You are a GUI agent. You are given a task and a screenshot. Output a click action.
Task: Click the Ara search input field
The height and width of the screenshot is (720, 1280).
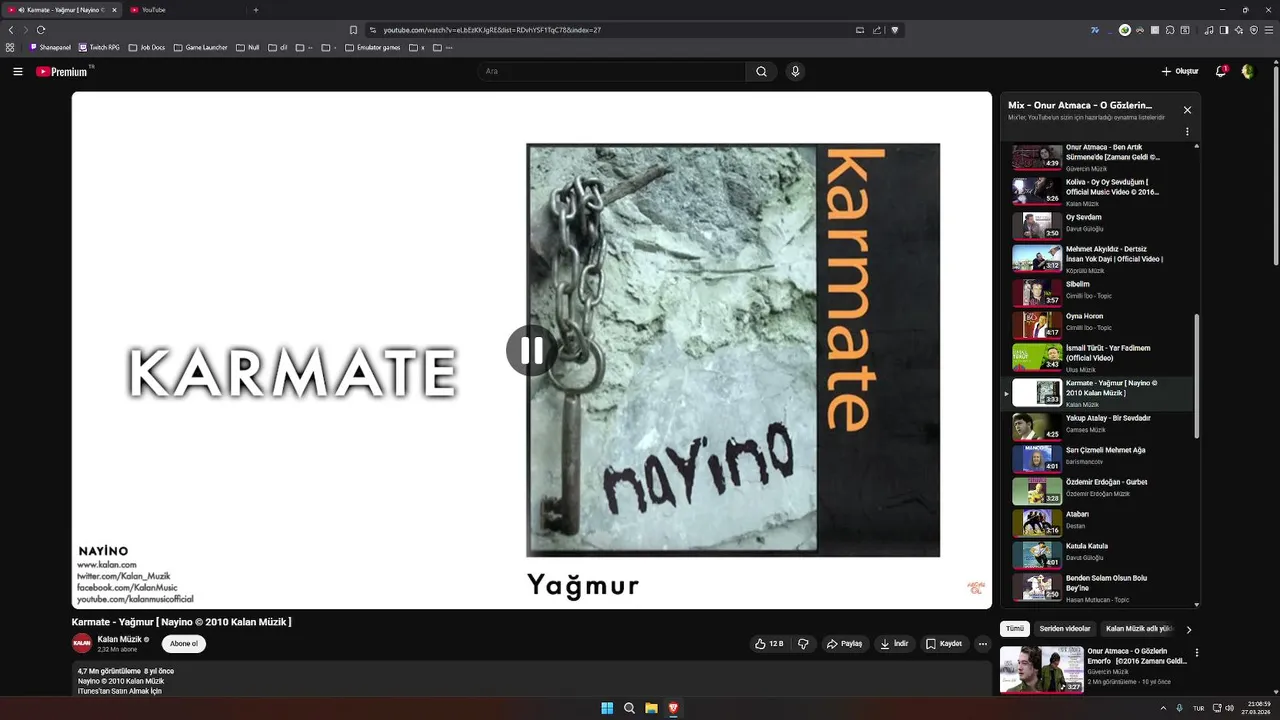click(x=612, y=71)
